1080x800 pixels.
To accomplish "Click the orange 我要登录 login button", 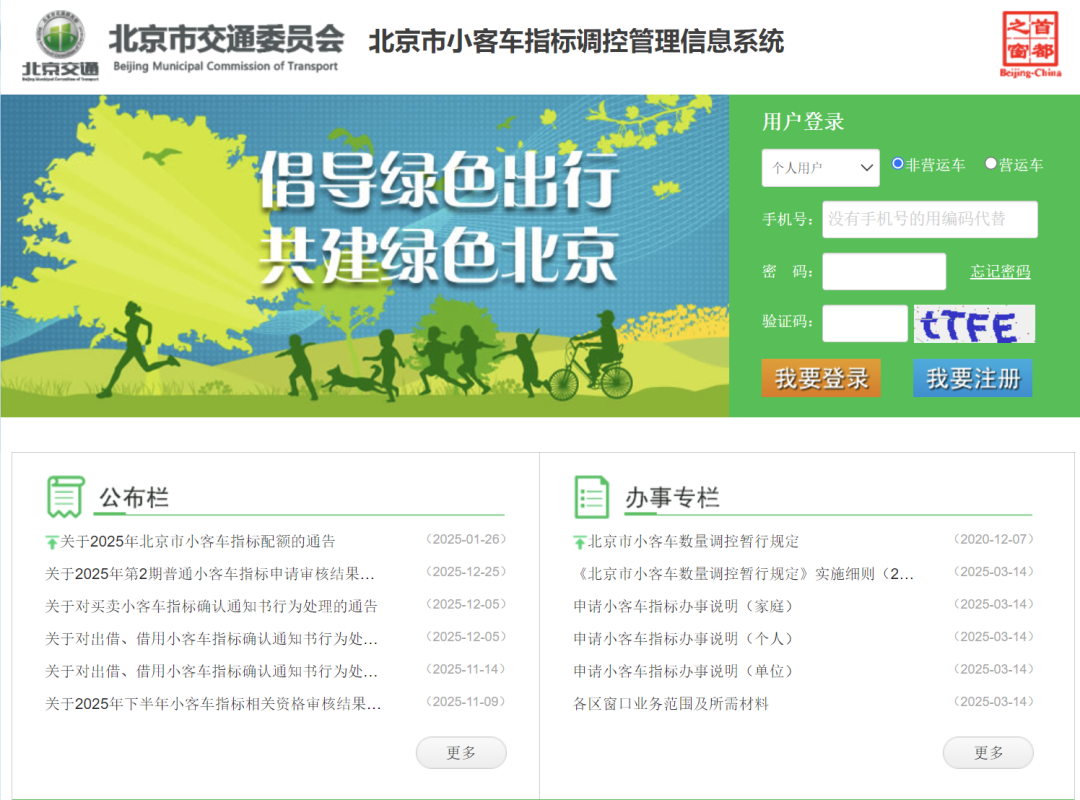I will [821, 378].
